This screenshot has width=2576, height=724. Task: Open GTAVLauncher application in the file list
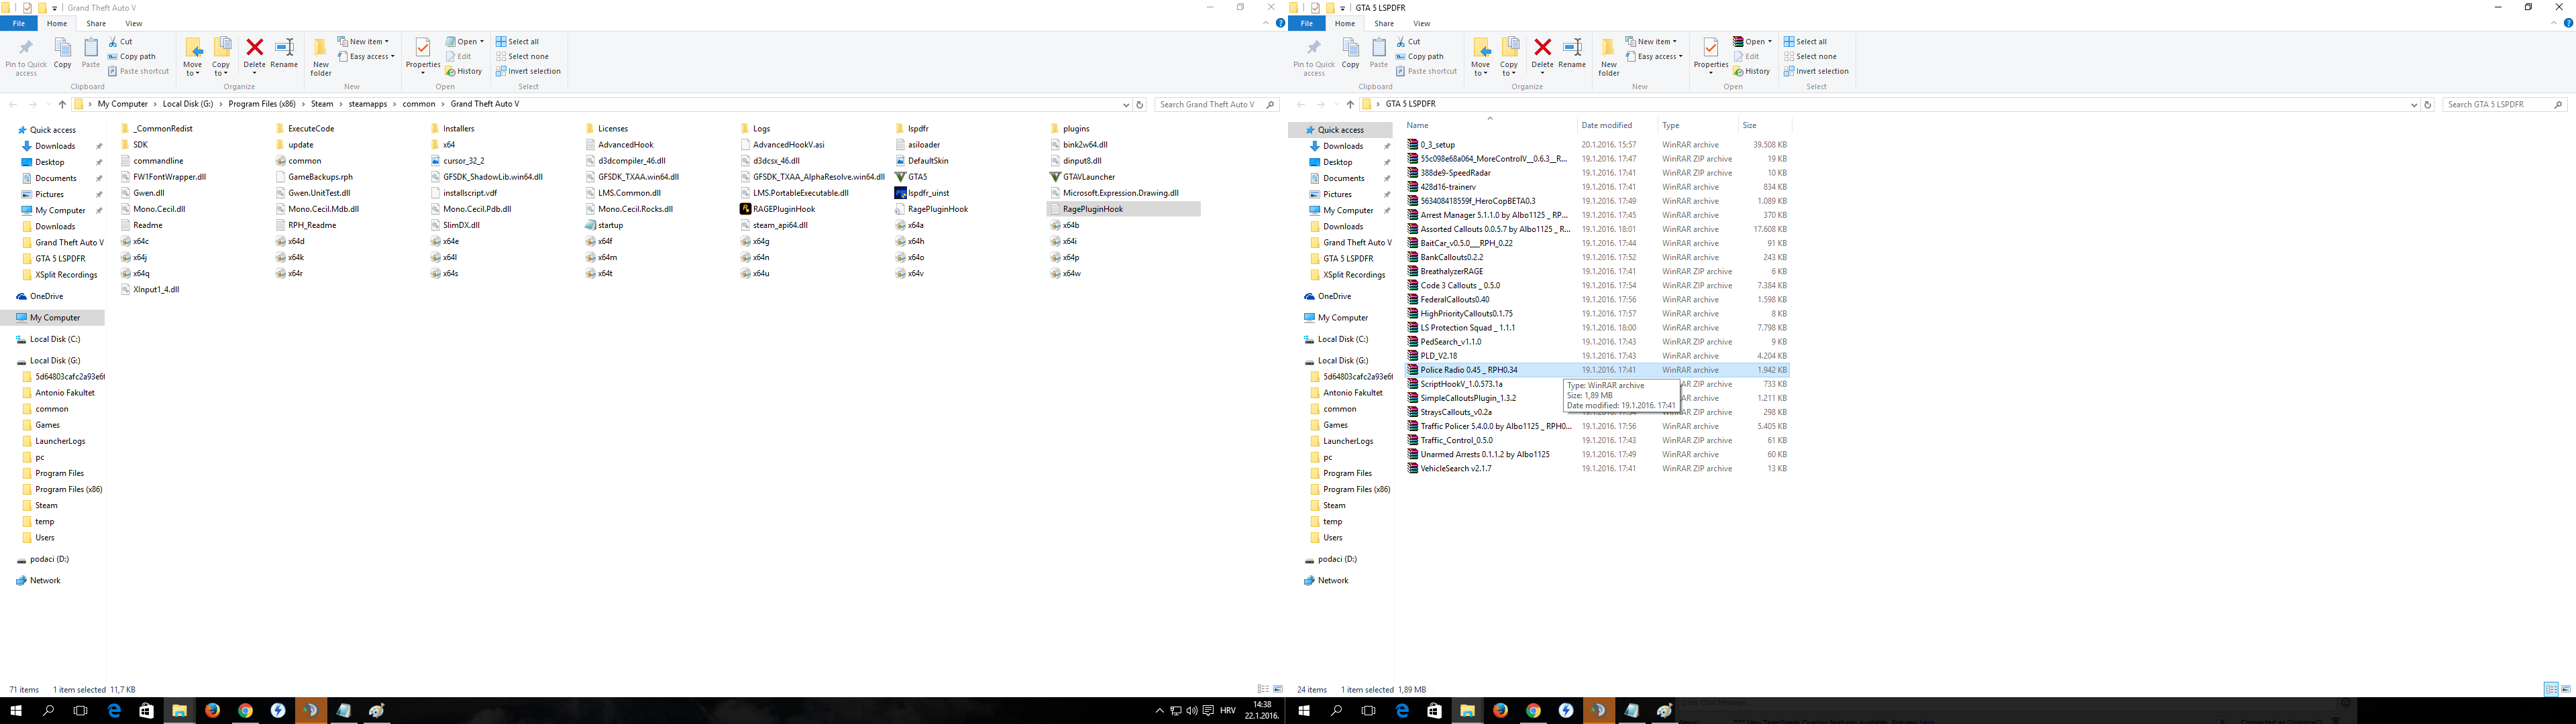click(1088, 177)
